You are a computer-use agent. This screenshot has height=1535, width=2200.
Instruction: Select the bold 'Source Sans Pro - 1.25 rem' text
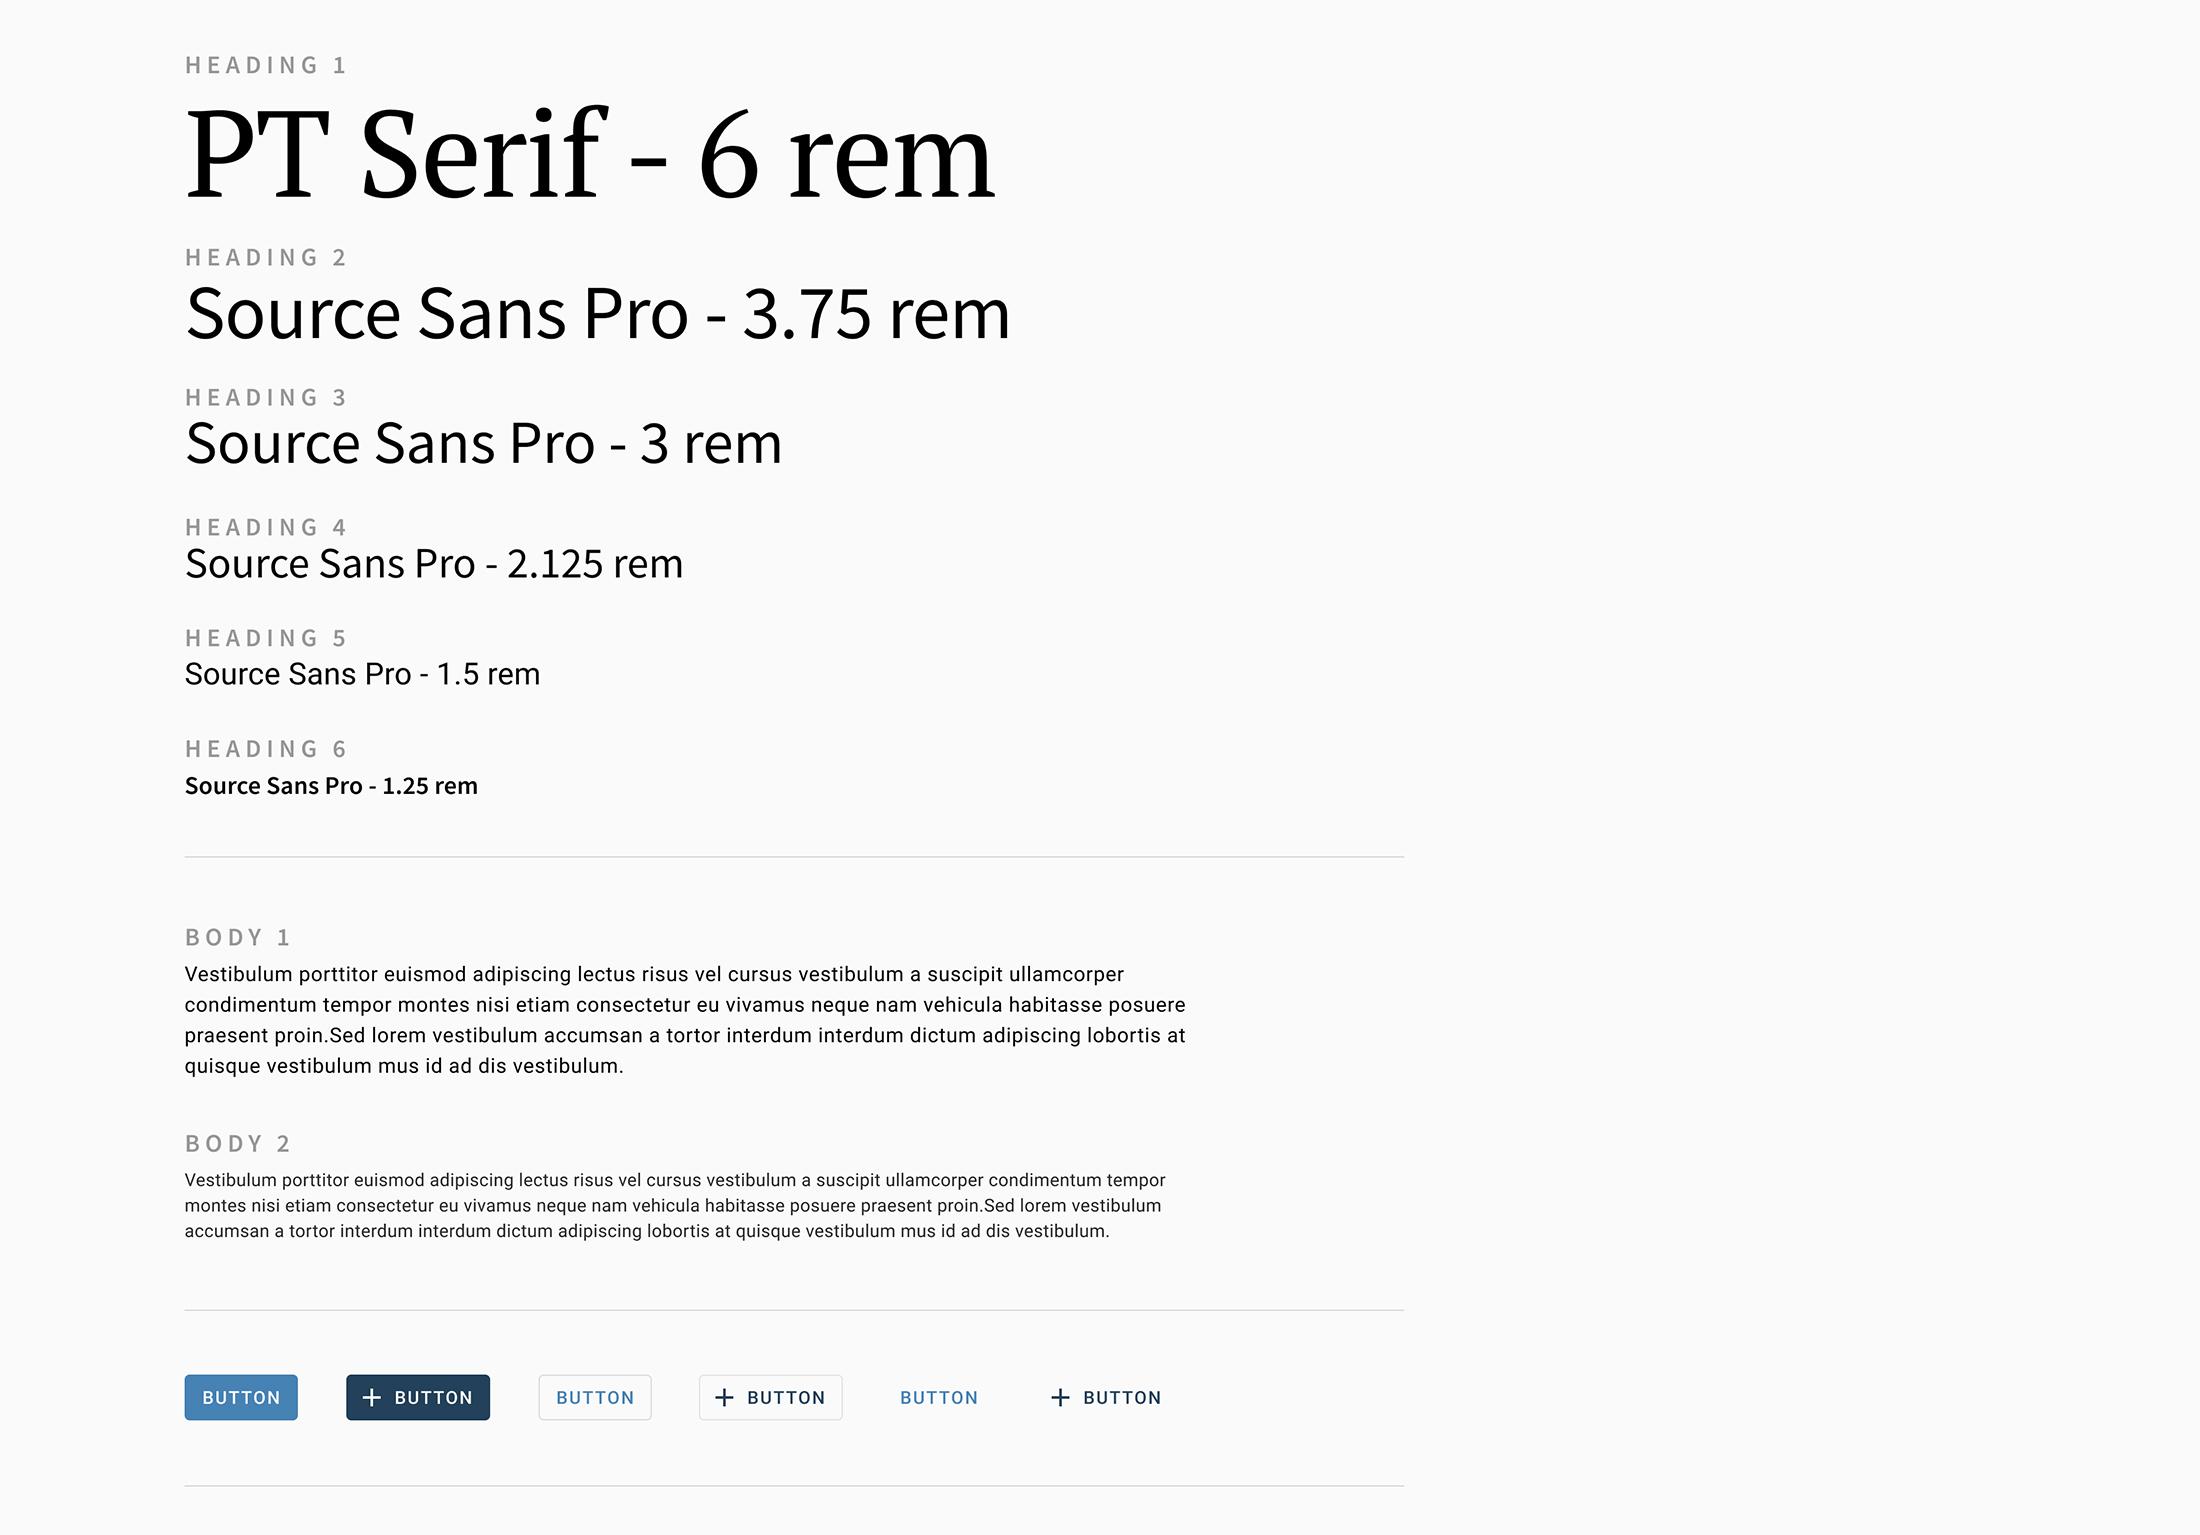coord(330,786)
